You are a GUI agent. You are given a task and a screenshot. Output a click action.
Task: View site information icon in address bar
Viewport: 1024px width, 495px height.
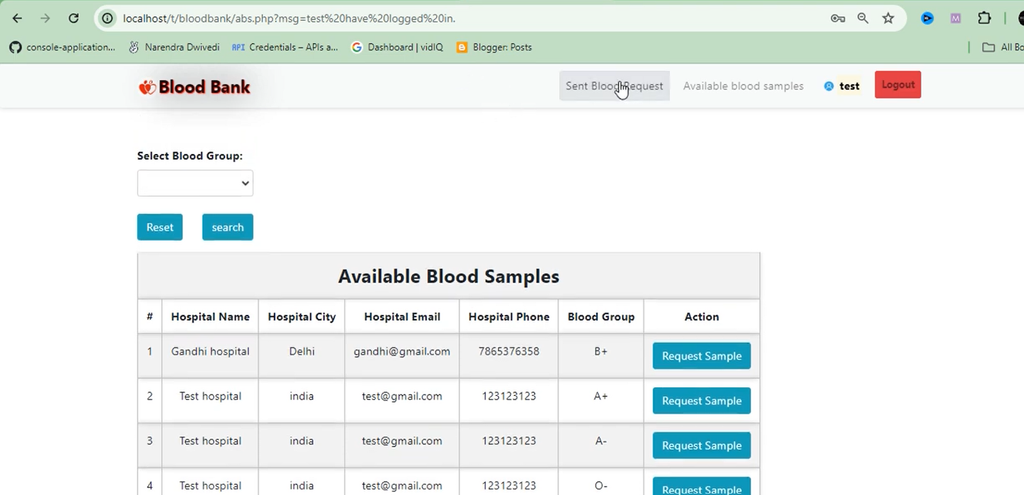107,18
